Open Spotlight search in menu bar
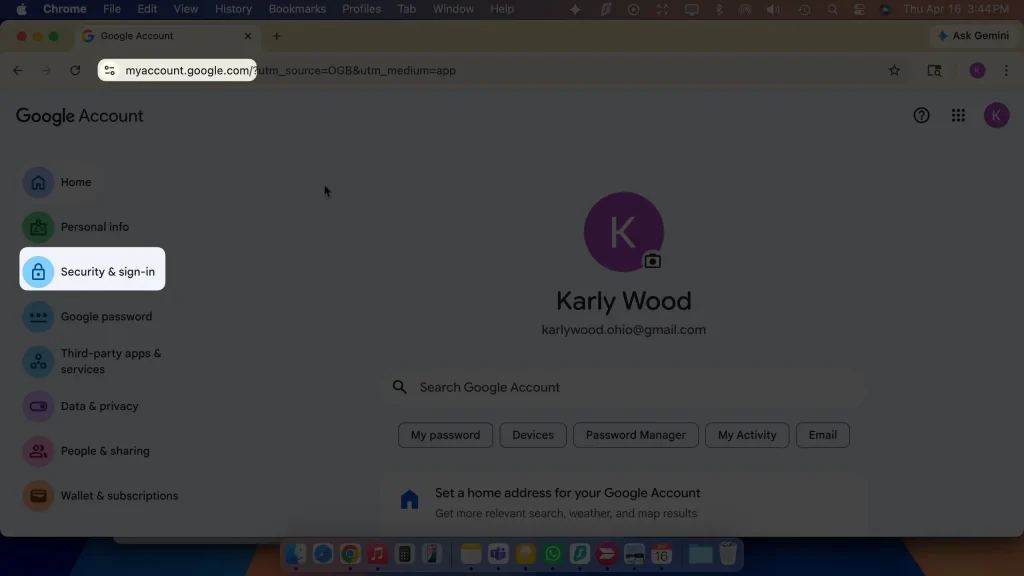Viewport: 1024px width, 576px height. (832, 9)
